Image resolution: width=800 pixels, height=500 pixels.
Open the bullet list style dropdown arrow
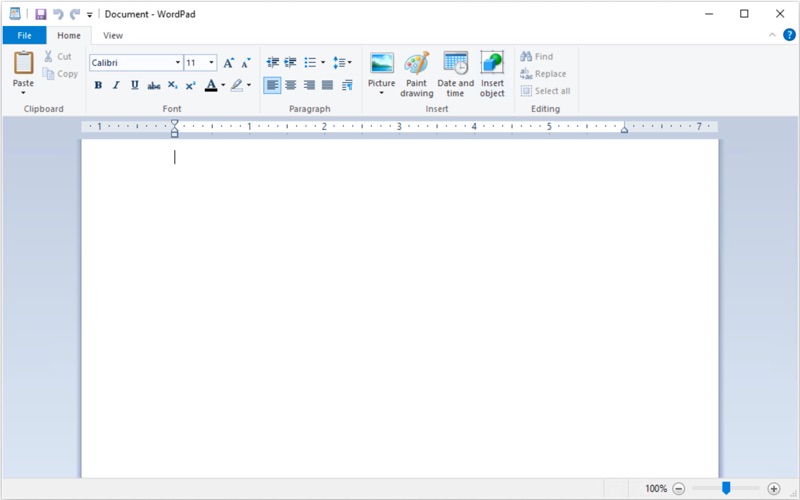pos(323,62)
